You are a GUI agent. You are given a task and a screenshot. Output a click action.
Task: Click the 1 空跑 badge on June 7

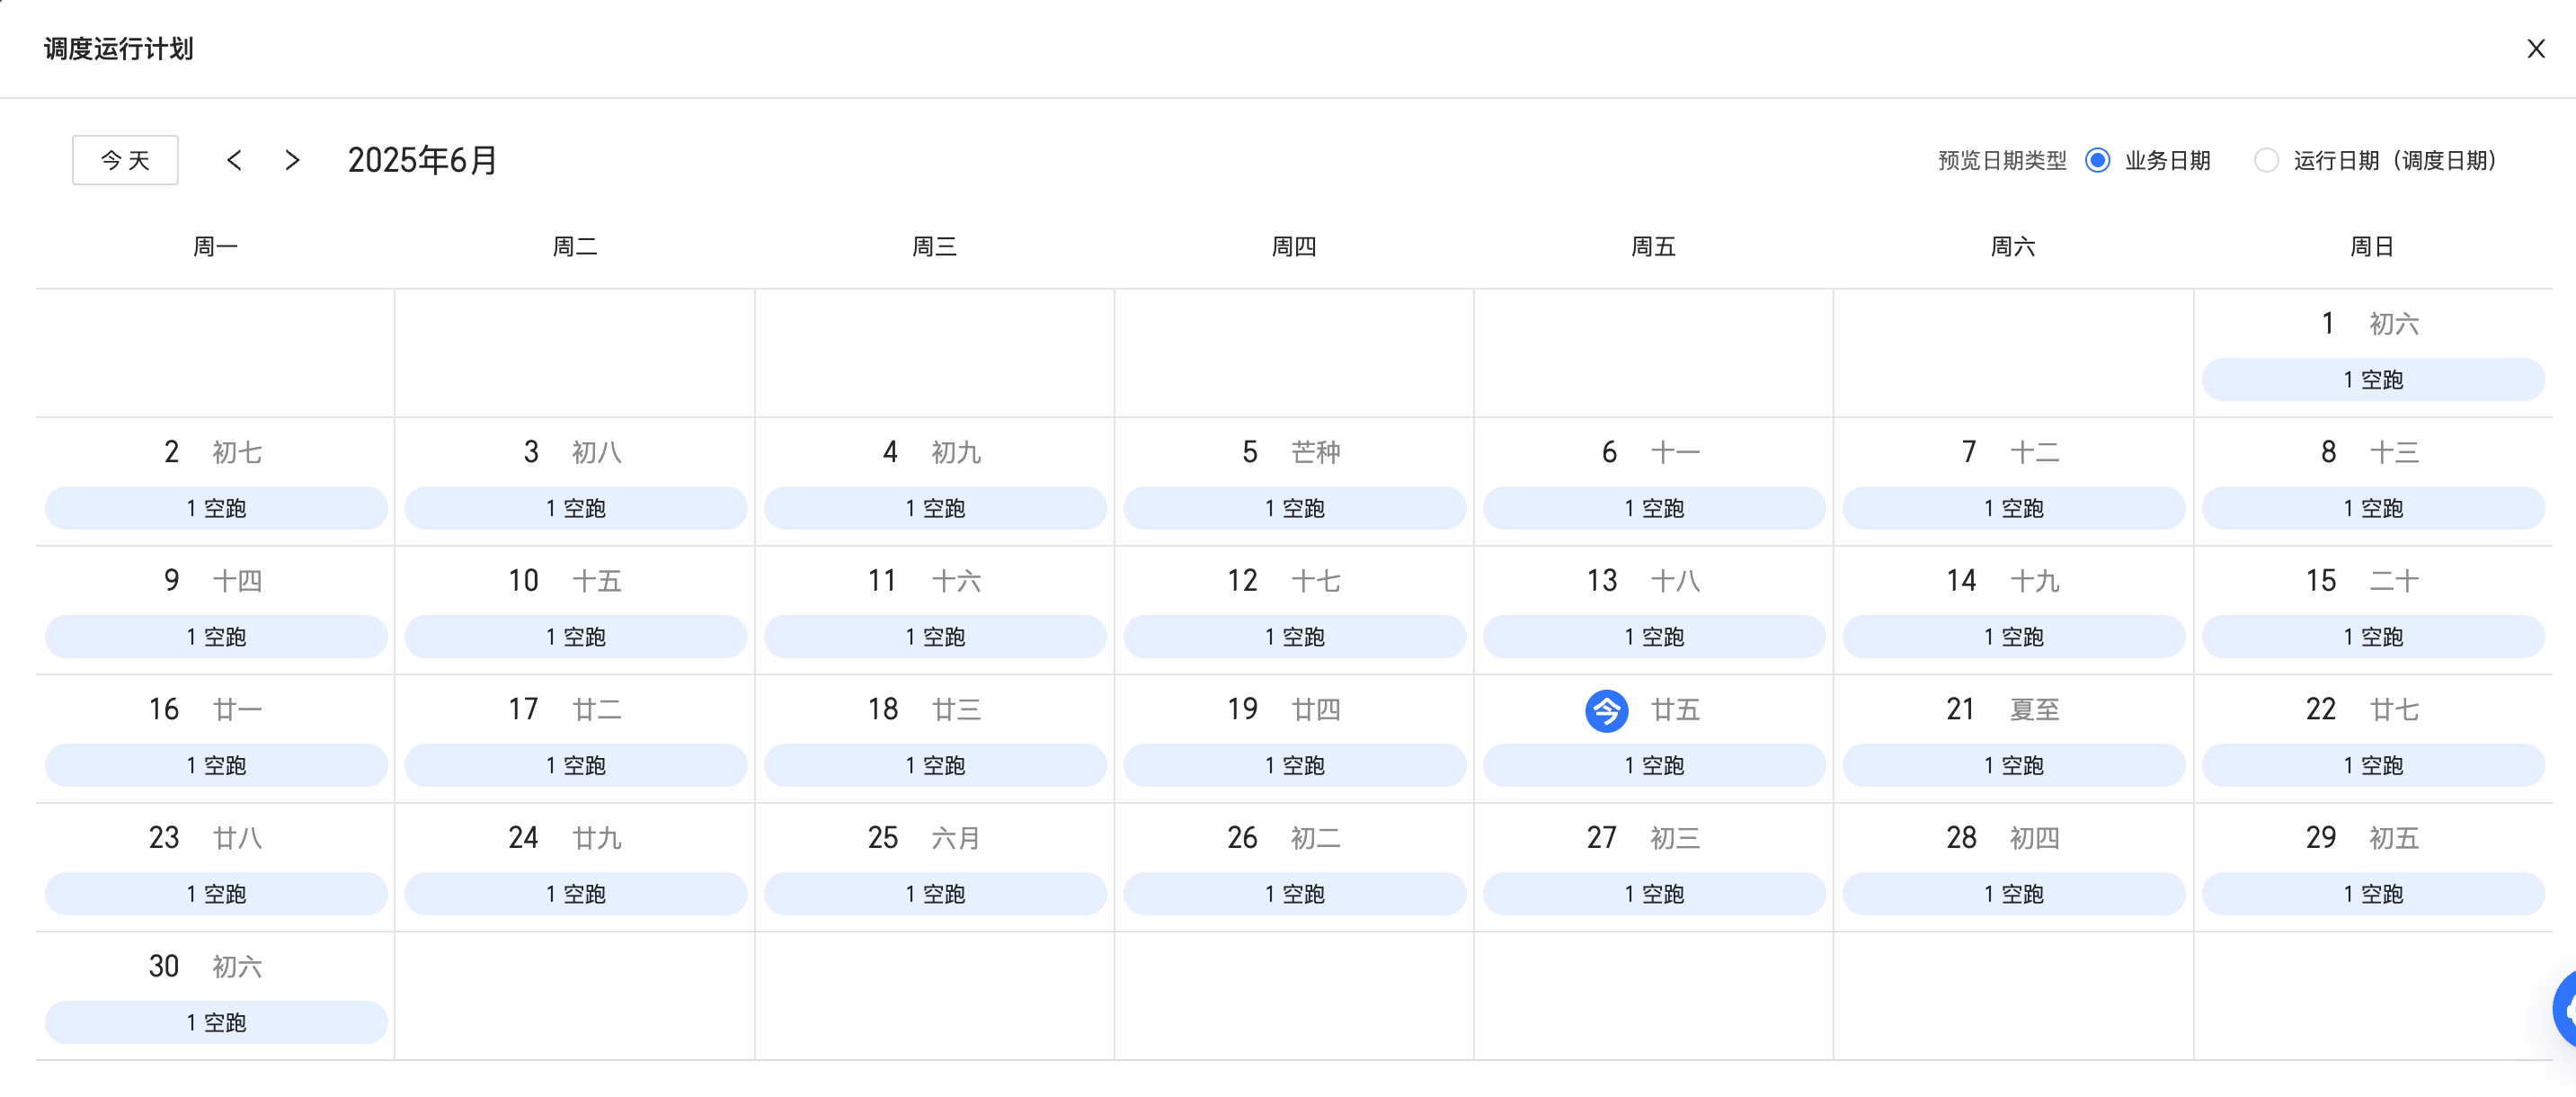[2013, 508]
